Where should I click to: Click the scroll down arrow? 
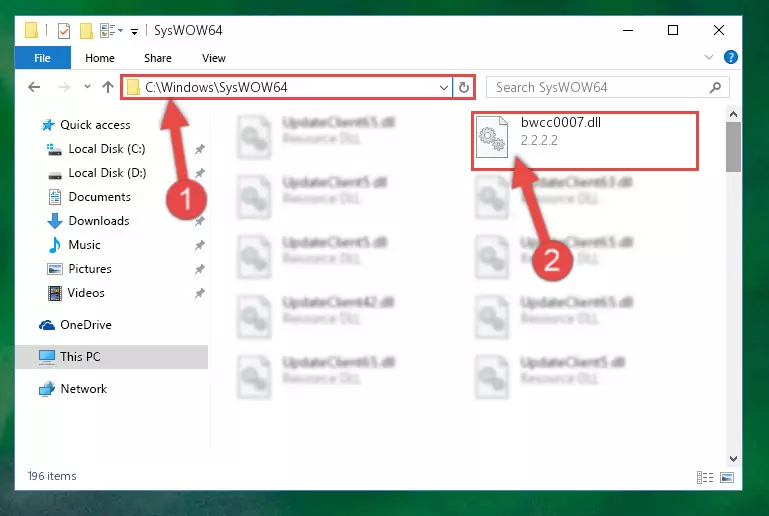[x=733, y=459]
